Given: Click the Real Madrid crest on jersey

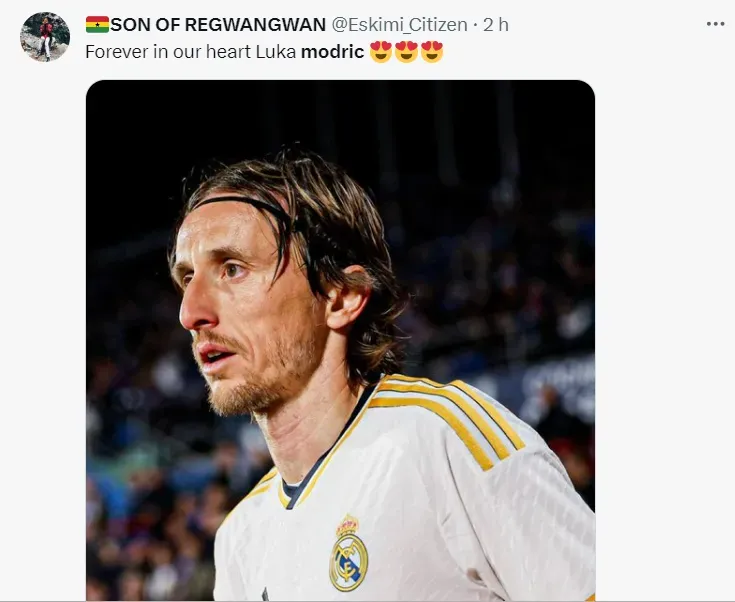Looking at the screenshot, I should pos(348,554).
